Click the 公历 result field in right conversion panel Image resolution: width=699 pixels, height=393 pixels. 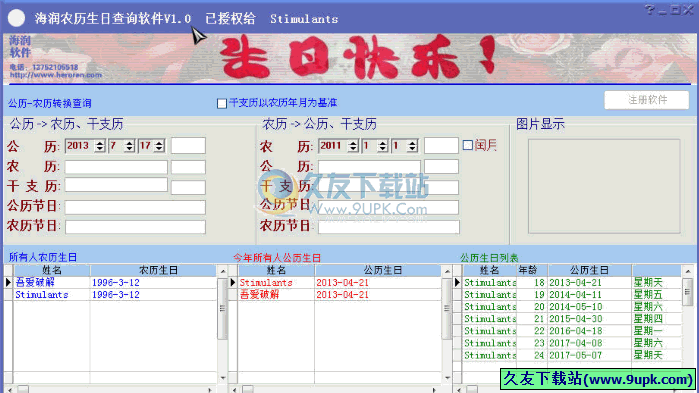[369, 167]
